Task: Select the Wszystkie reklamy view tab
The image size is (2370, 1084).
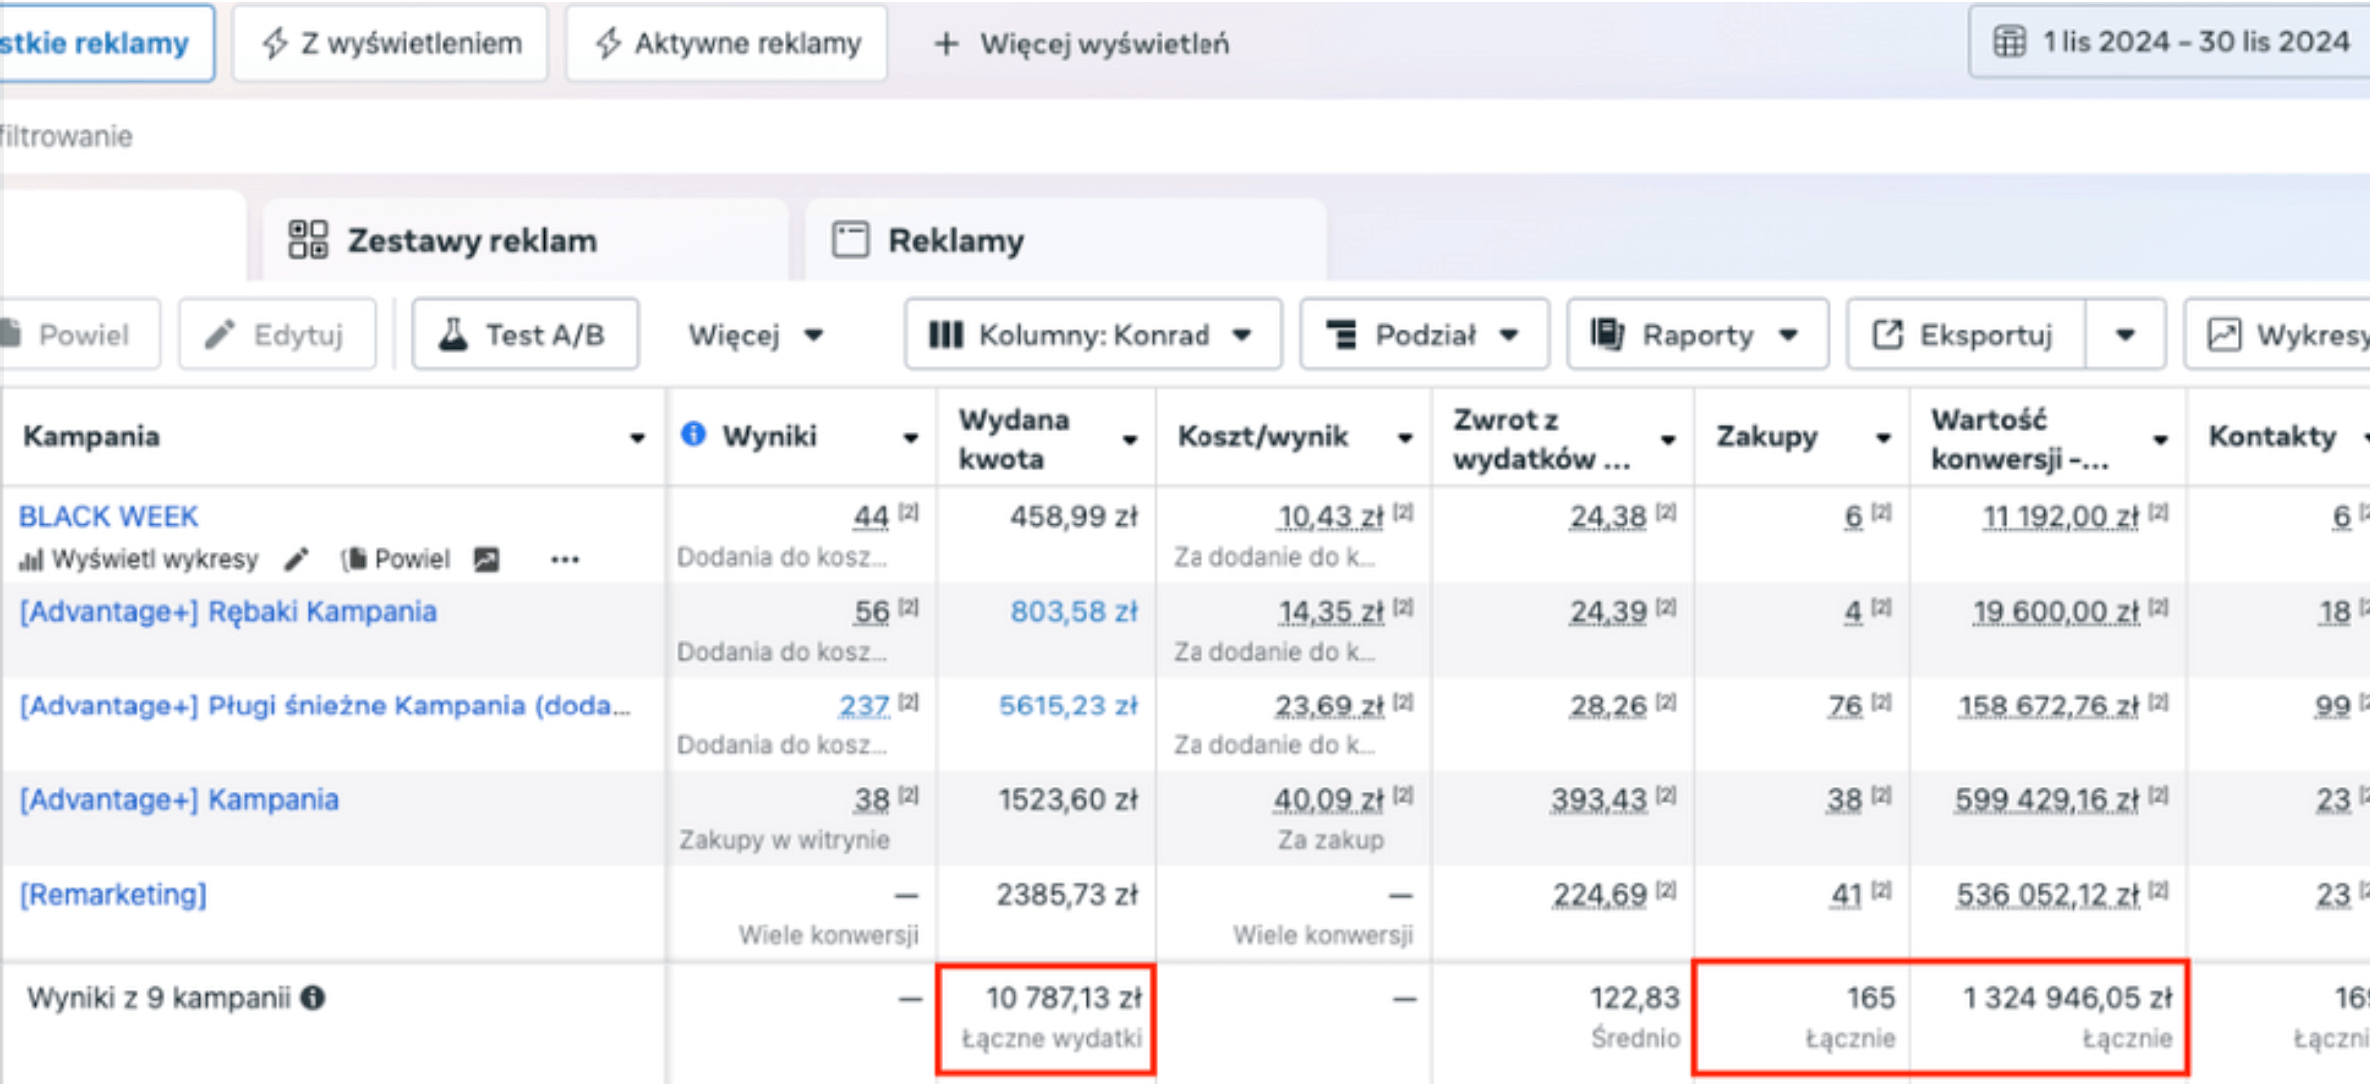Action: (x=106, y=43)
